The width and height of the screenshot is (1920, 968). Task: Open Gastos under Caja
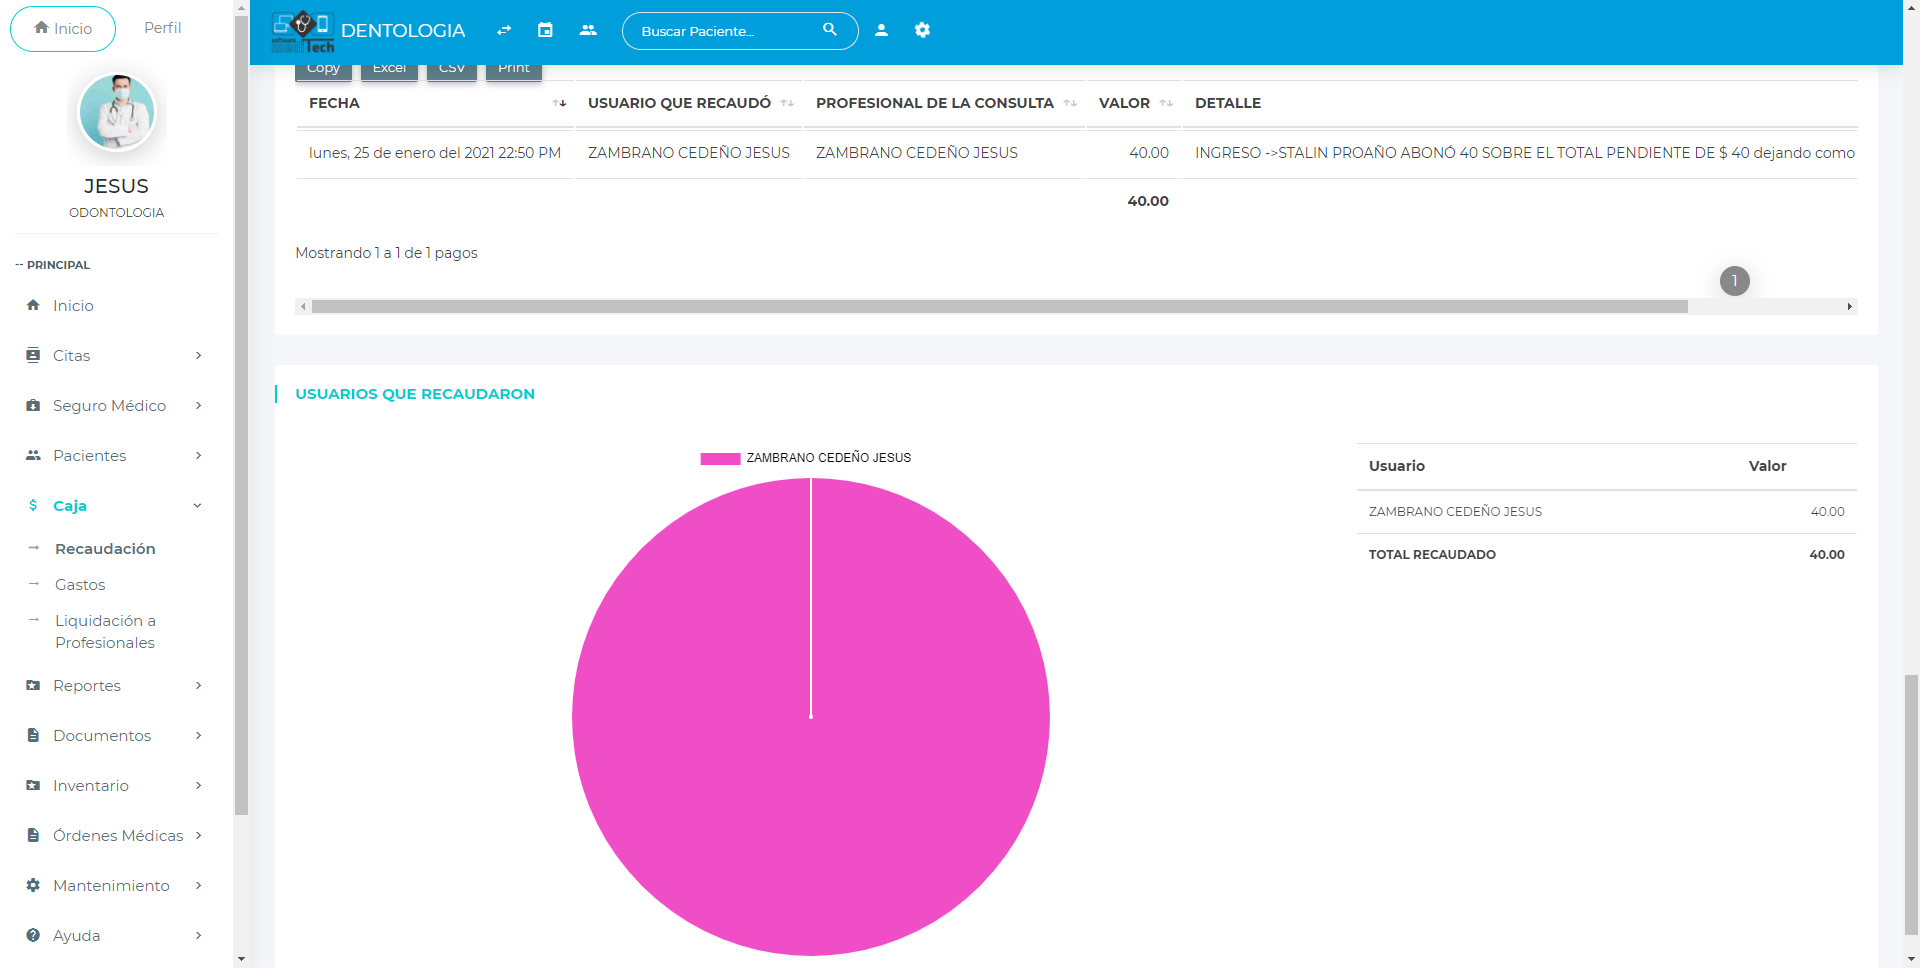pyautogui.click(x=80, y=585)
